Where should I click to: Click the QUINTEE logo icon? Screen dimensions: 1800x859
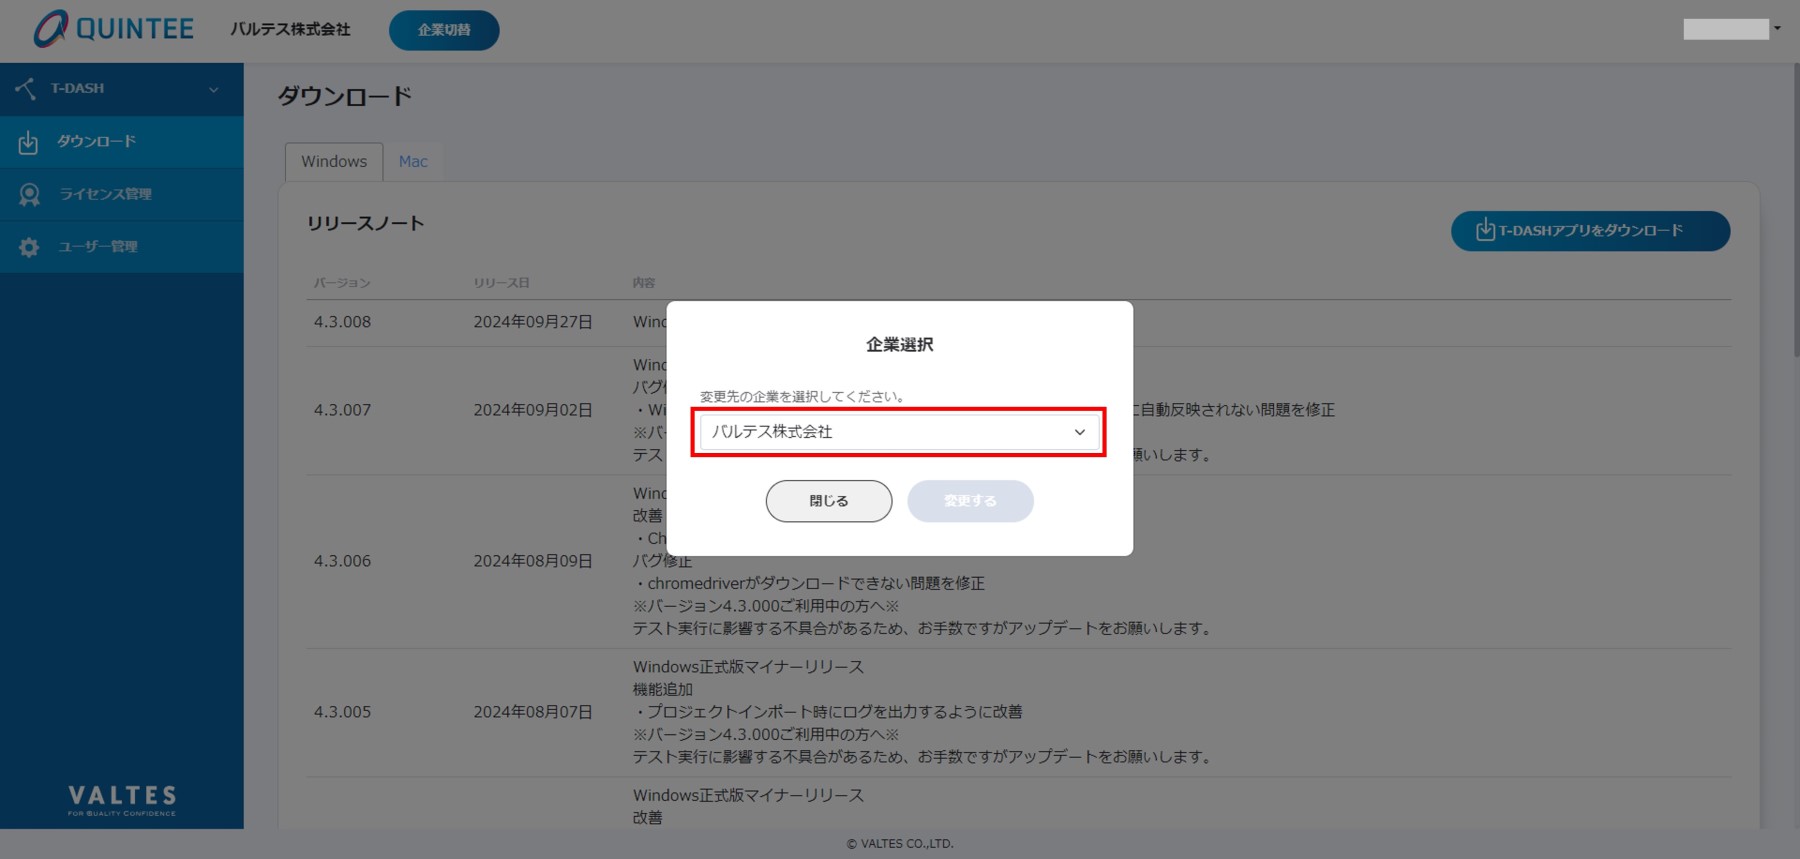[x=50, y=29]
